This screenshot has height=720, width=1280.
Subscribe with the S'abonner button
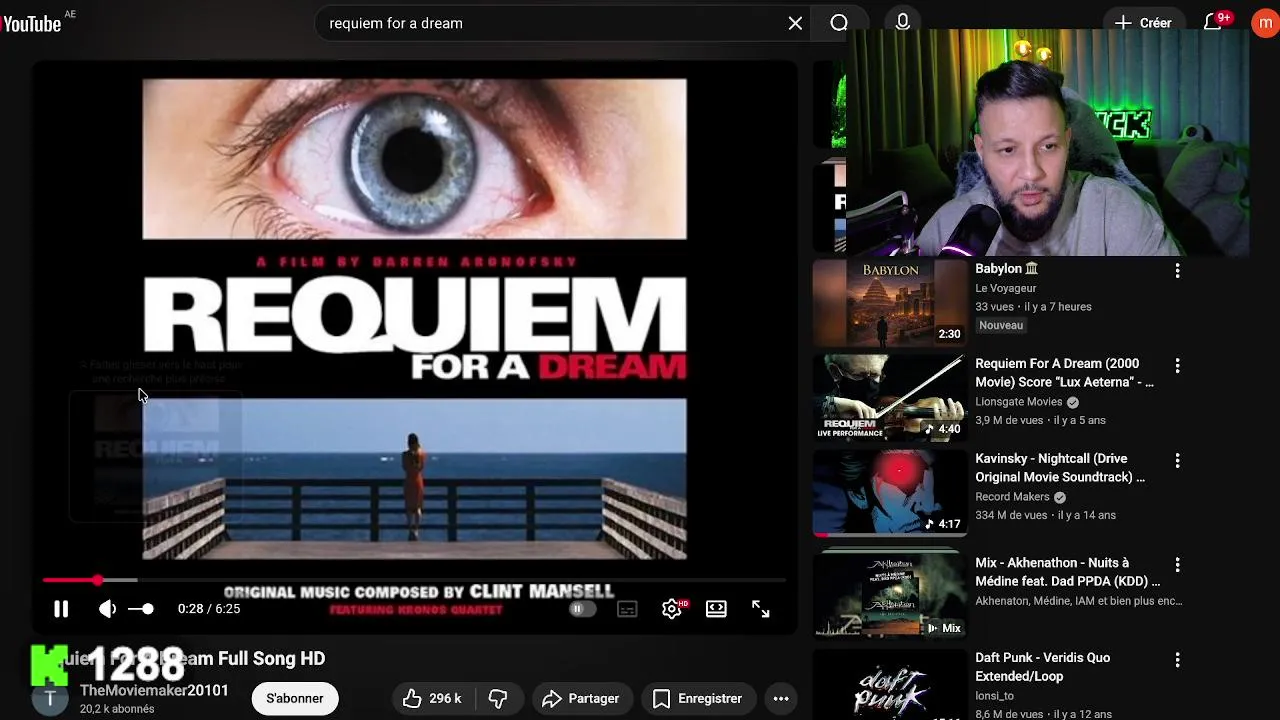click(x=295, y=698)
